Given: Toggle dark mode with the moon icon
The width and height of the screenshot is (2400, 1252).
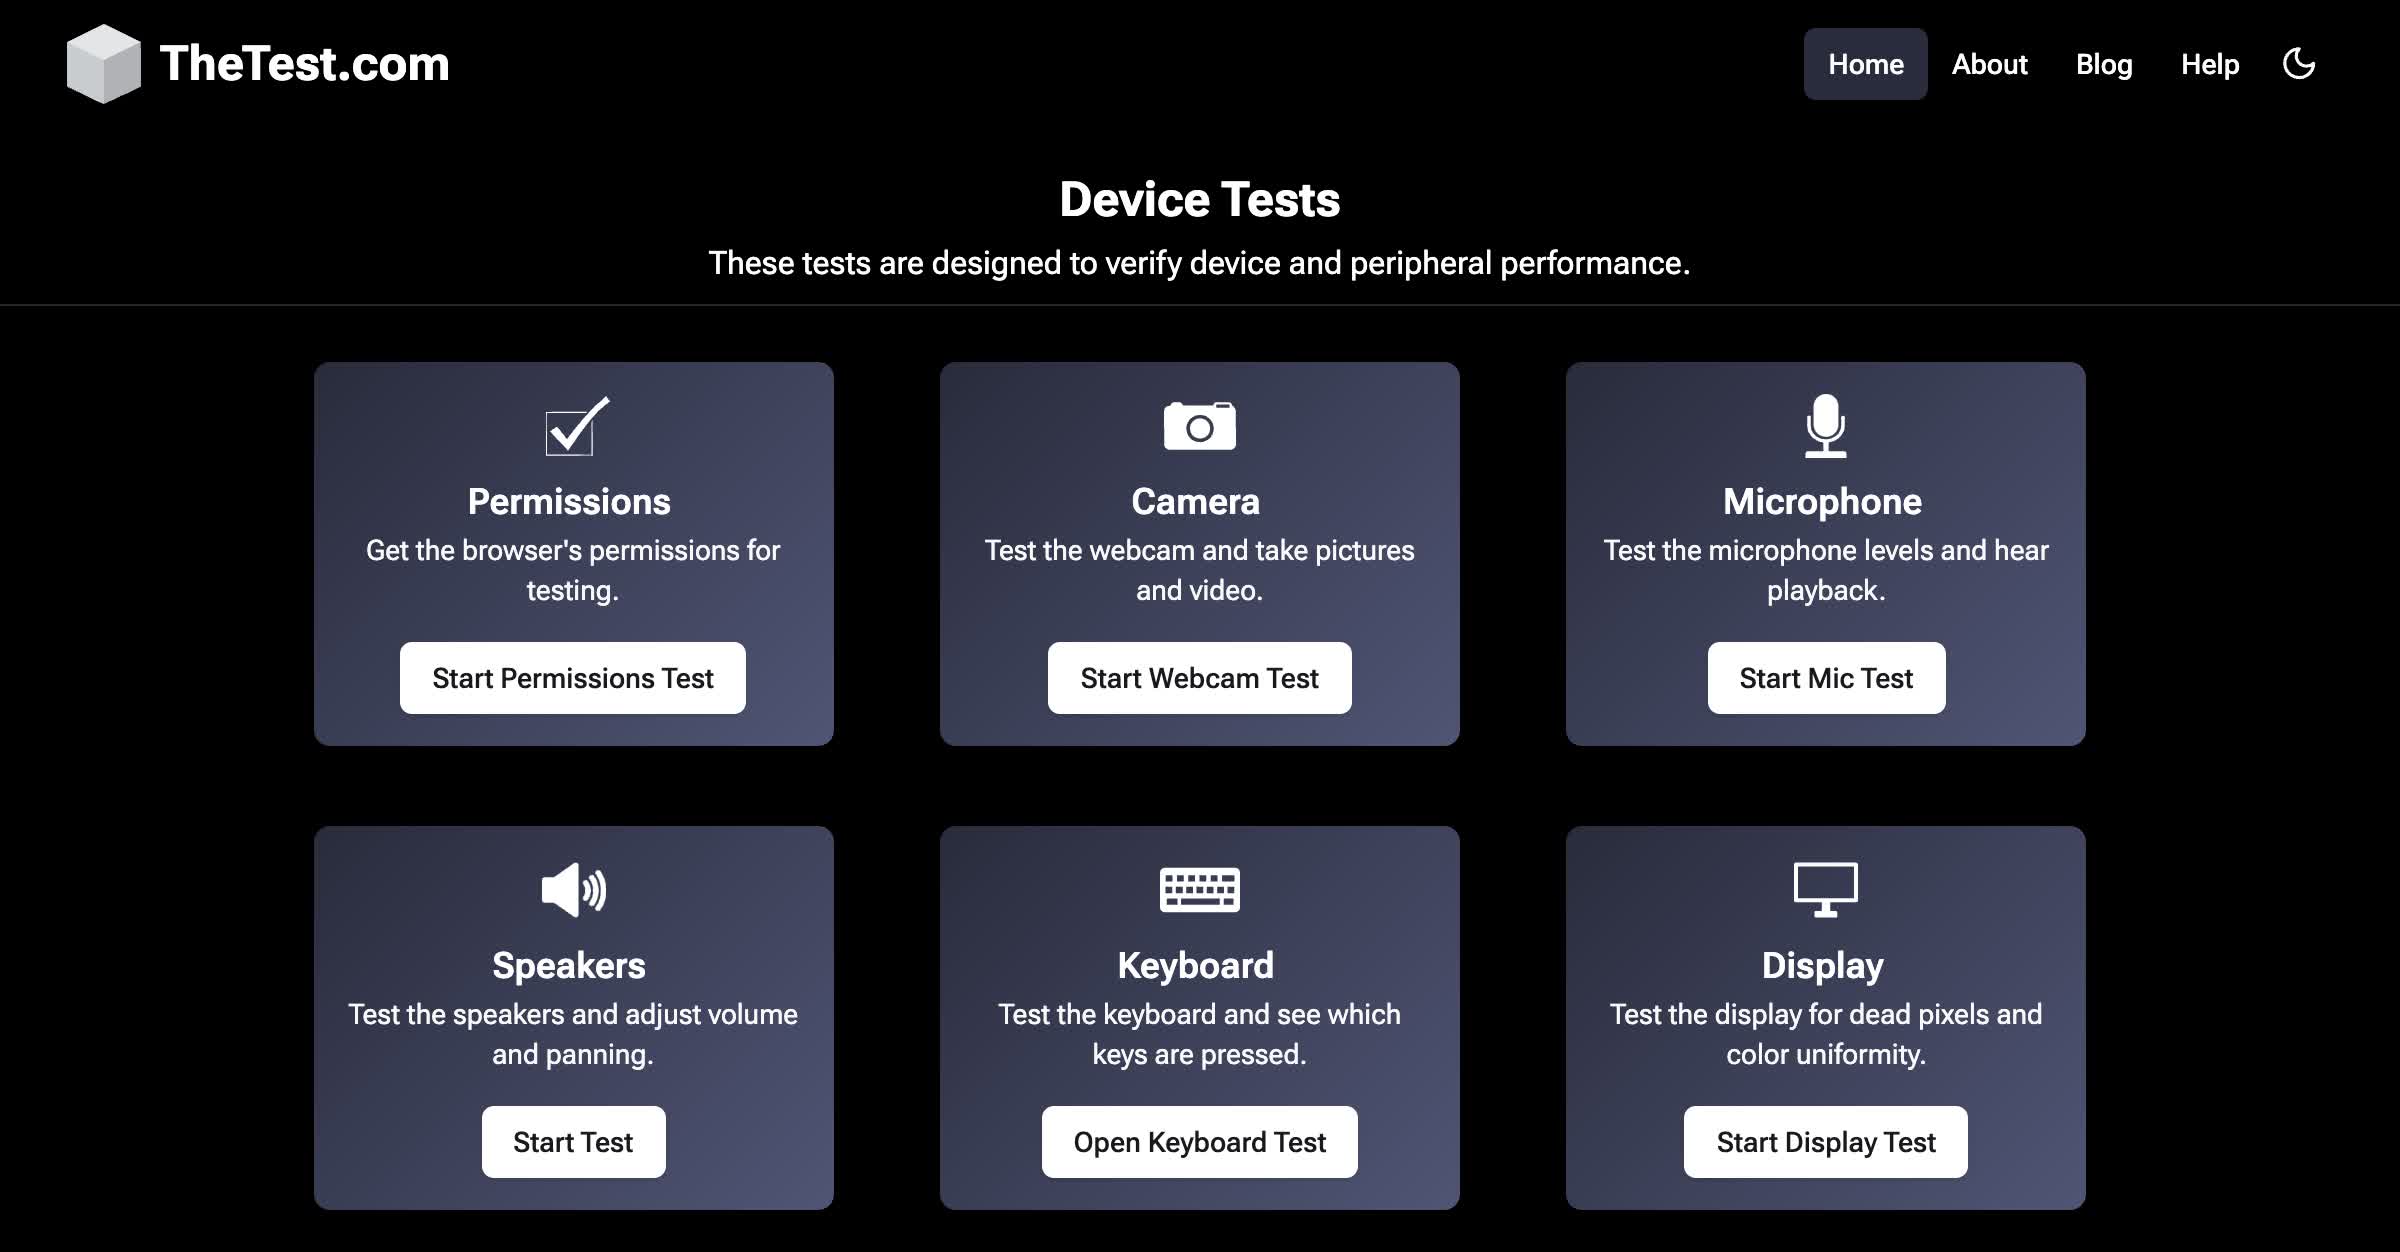Looking at the screenshot, I should click(2298, 64).
